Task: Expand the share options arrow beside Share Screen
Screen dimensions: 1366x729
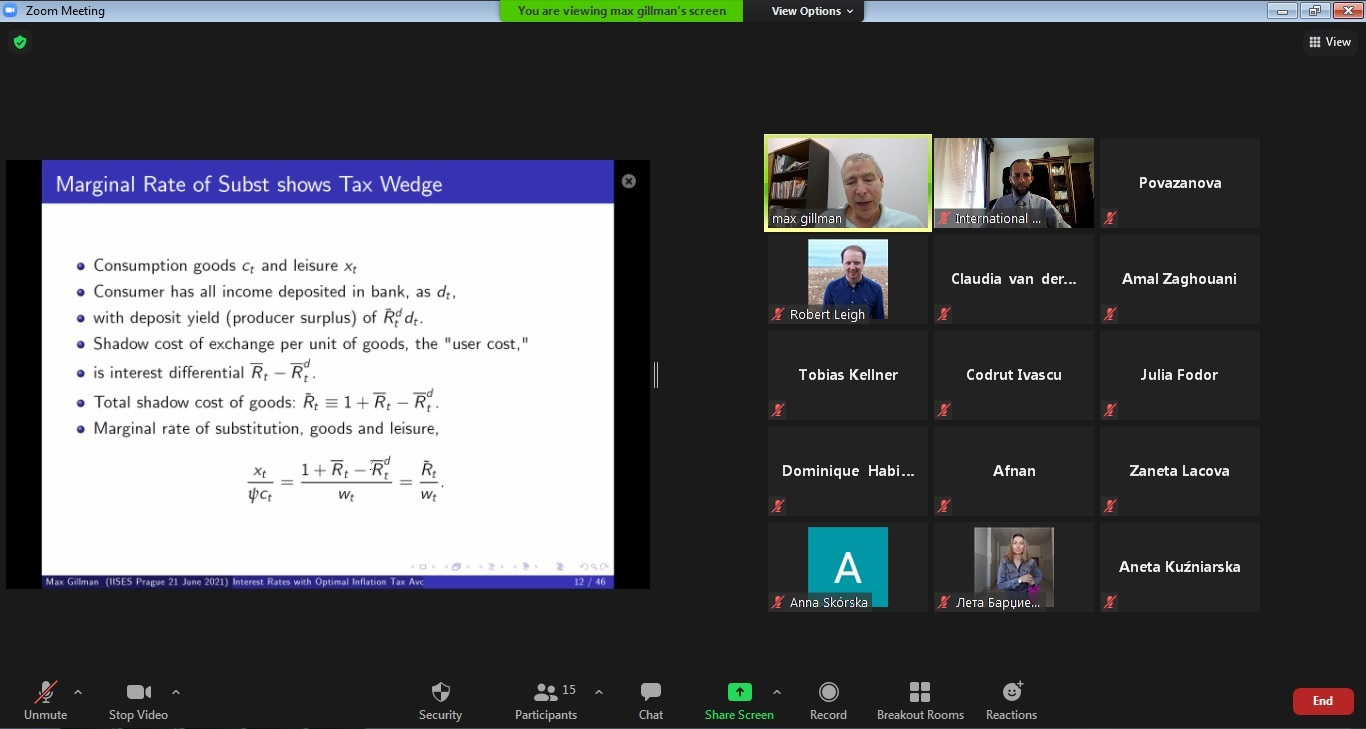Action: 777,692
